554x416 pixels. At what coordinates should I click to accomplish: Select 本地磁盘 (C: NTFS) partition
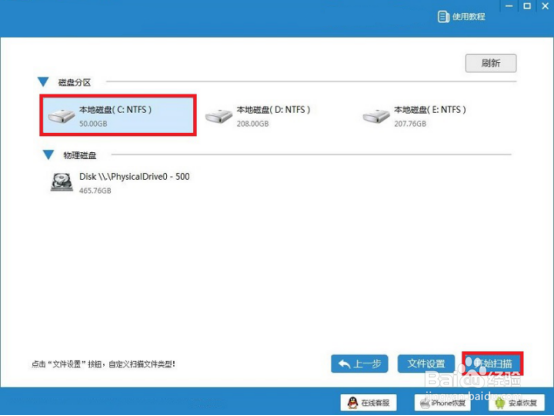(118, 115)
